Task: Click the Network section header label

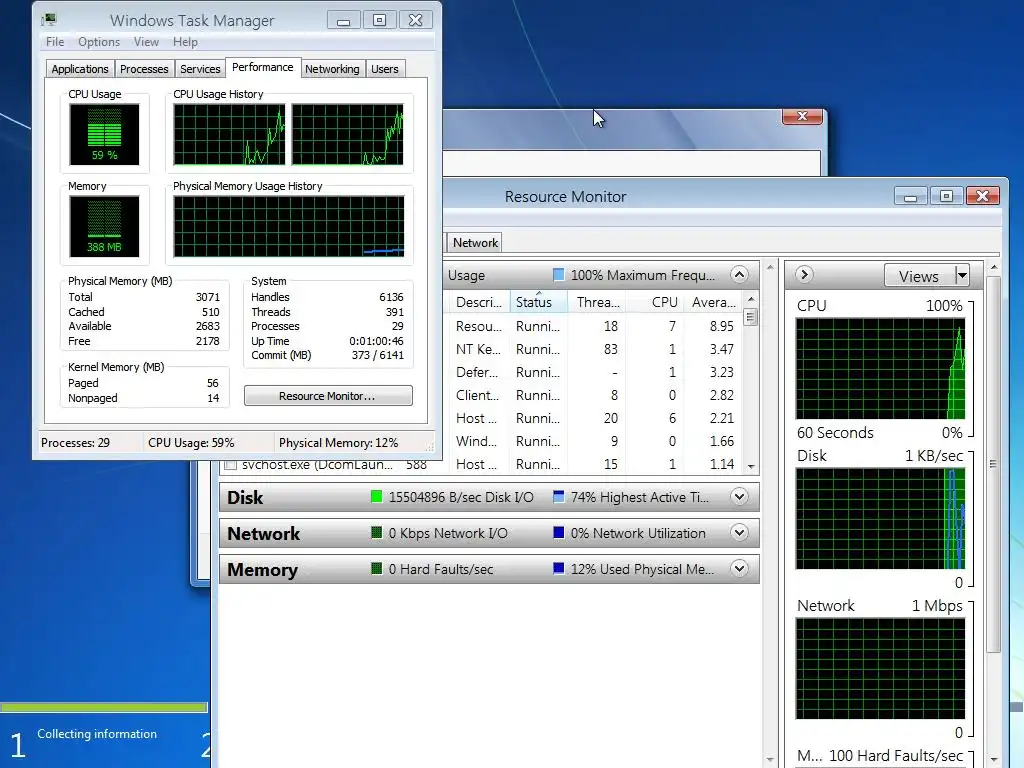Action: [x=264, y=534]
